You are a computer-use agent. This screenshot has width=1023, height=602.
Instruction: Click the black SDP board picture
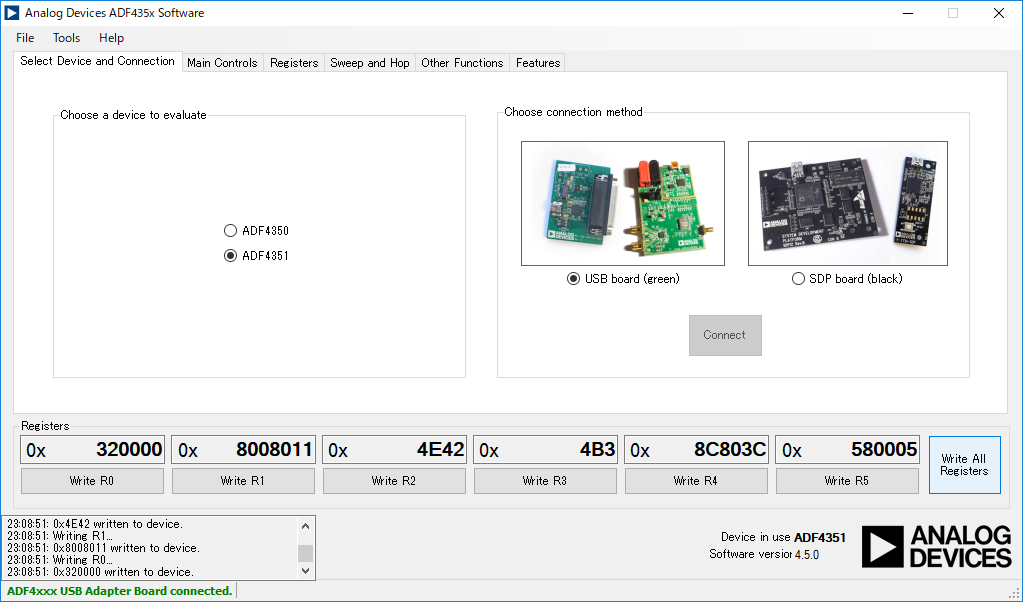click(847, 203)
